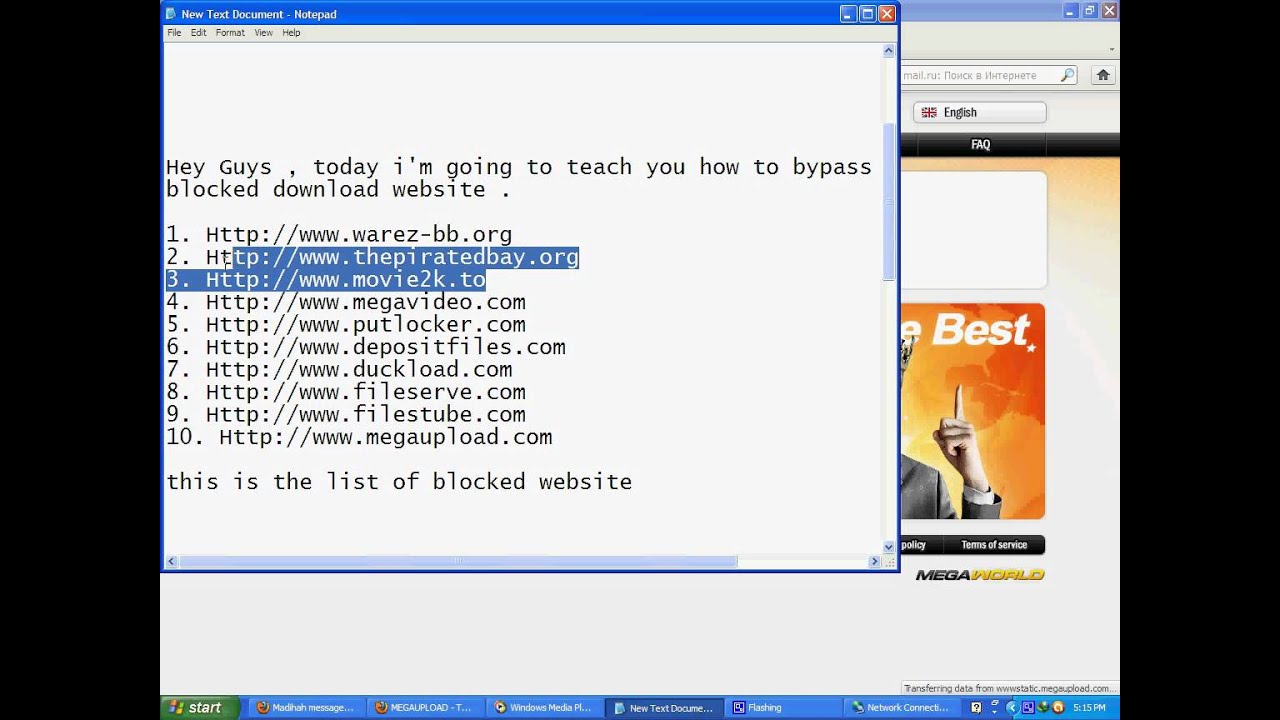Click the 'Hey Guys' intro sentence
Viewport: 1280px width, 720px height.
(519, 178)
